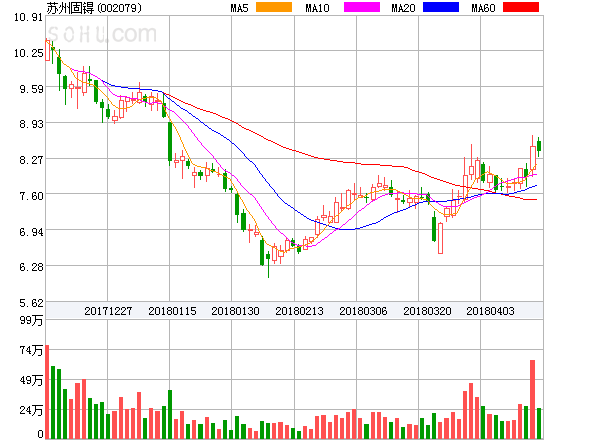Click the MA20 legend label
Image resolution: width=600 pixels, height=440 pixels.
pyautogui.click(x=403, y=8)
